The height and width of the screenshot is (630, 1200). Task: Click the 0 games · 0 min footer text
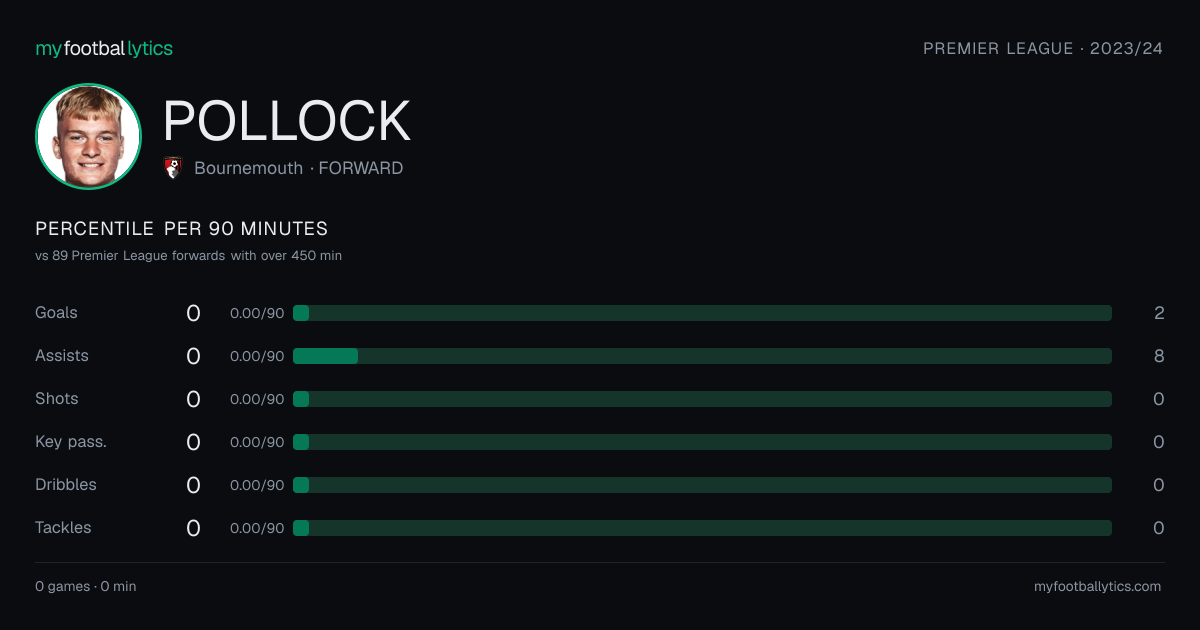point(86,587)
